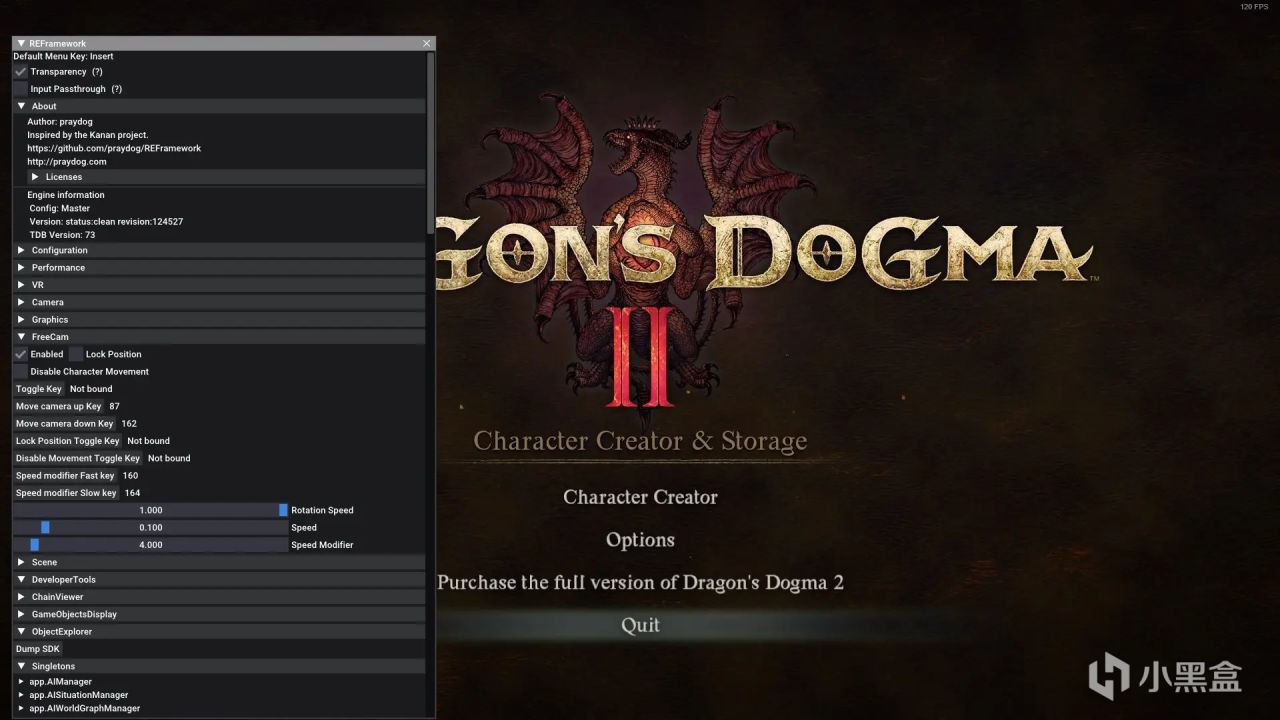1280x720 pixels.
Task: Click the Transparency help (?) marker
Action: click(97, 72)
